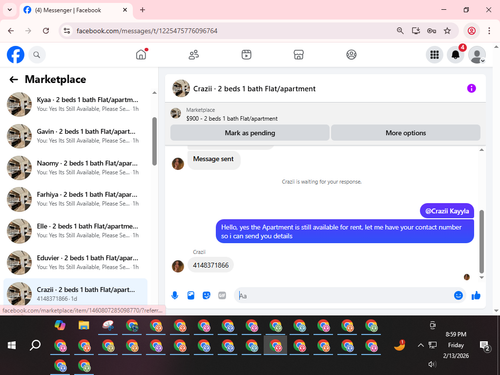Screen dimensions: 500x375
Task: View site information icon in address bar
Action: tap(67, 31)
